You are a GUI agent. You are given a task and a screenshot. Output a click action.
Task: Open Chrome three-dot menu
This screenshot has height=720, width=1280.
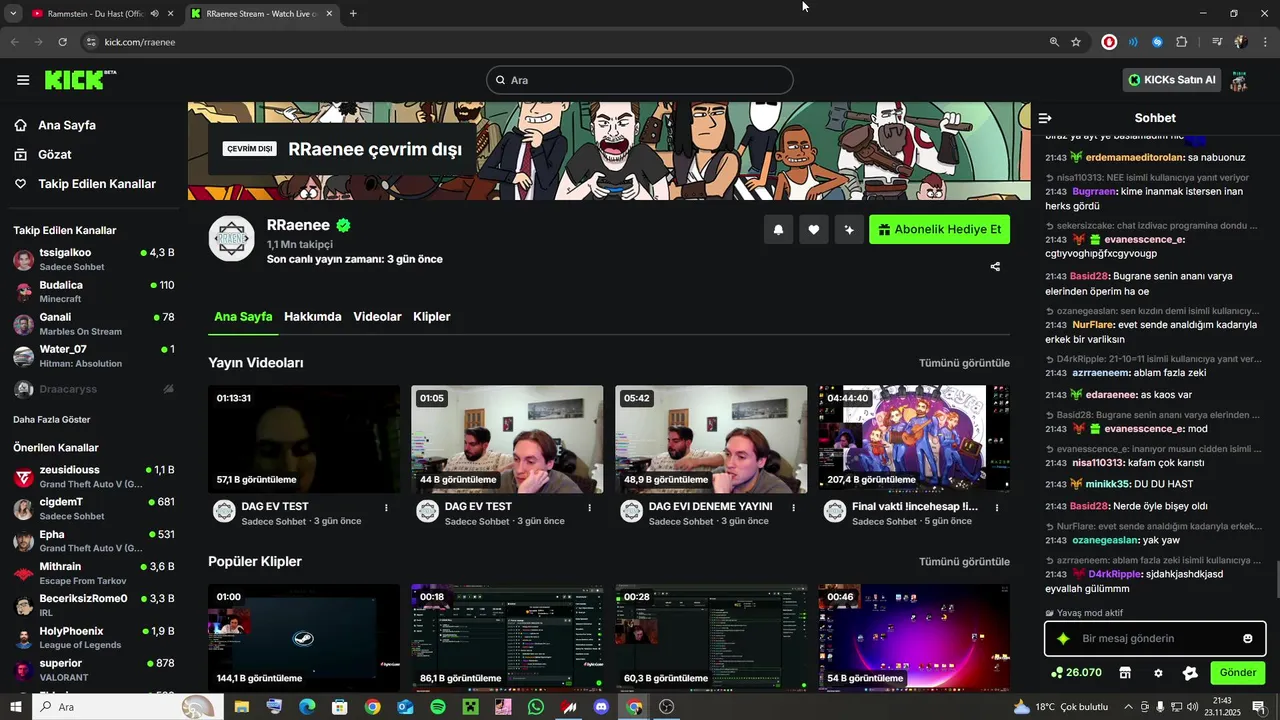pos(1264,42)
